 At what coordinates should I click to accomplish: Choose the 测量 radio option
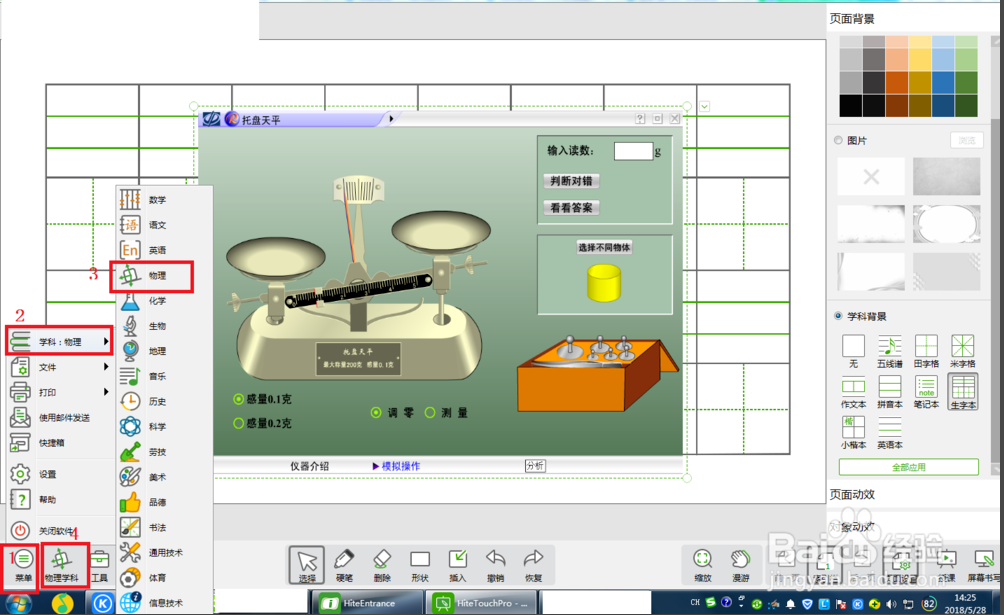coord(431,412)
